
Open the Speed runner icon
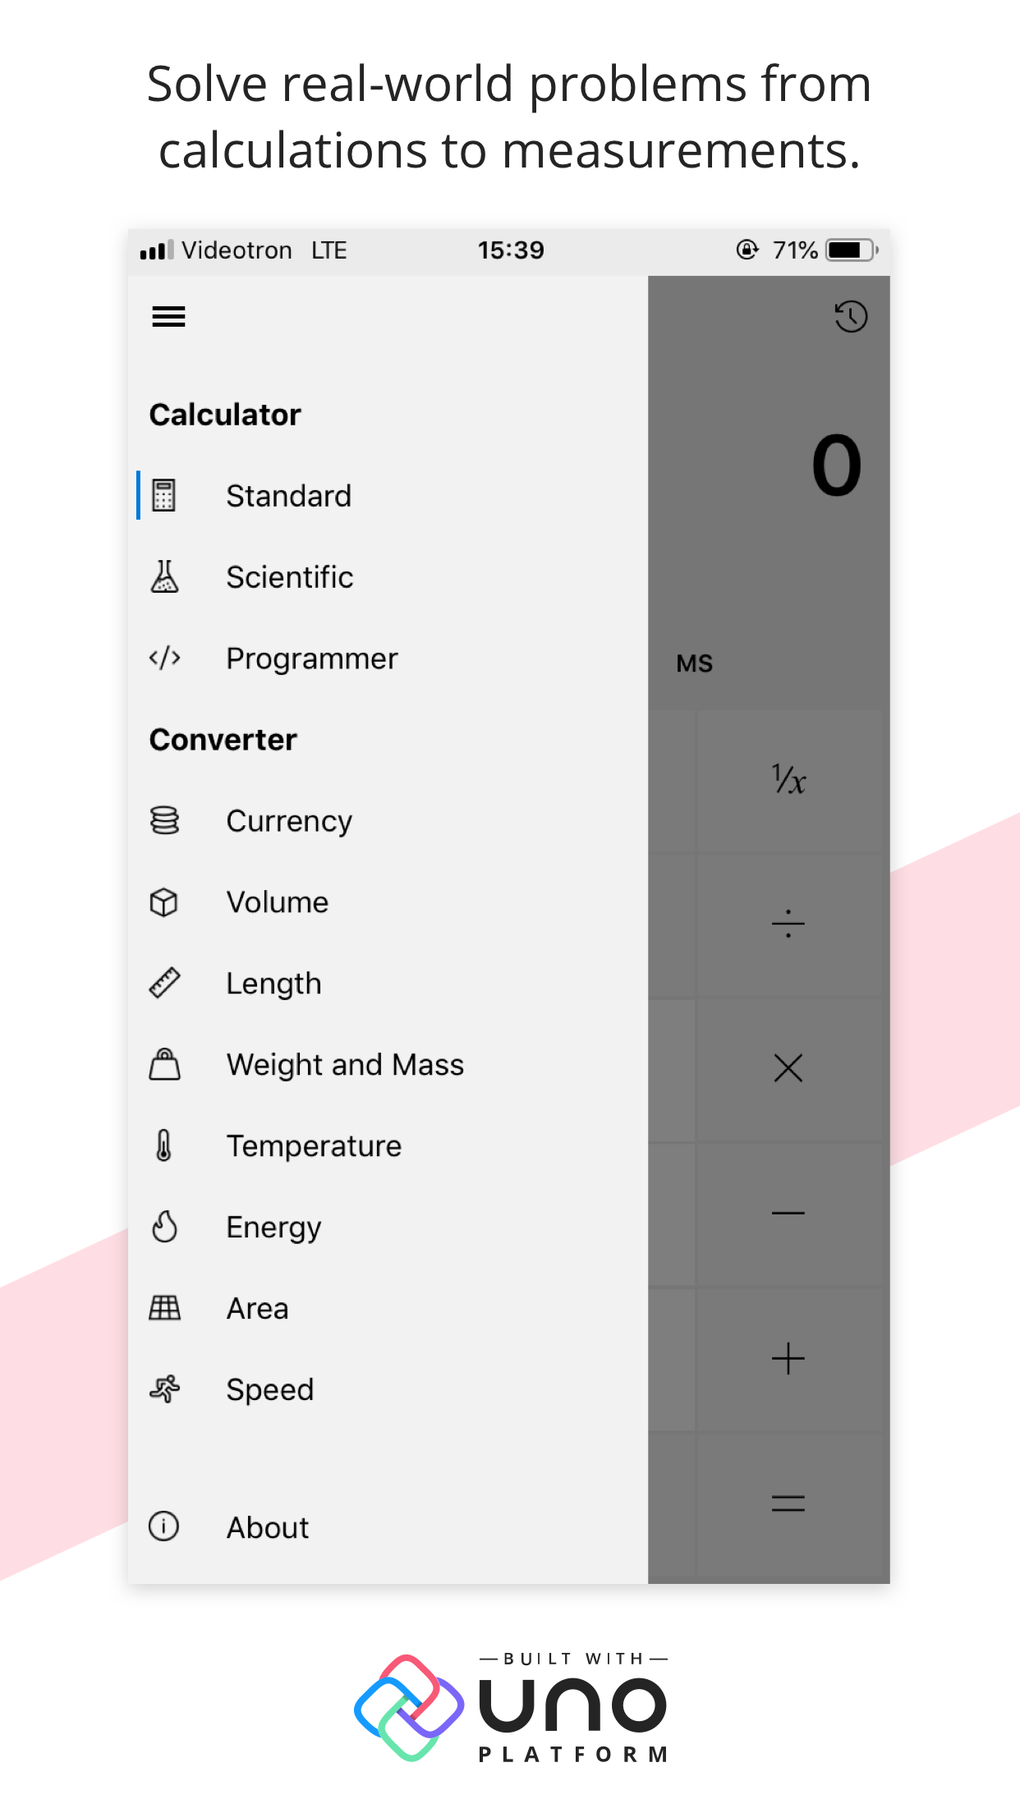pyautogui.click(x=165, y=1389)
